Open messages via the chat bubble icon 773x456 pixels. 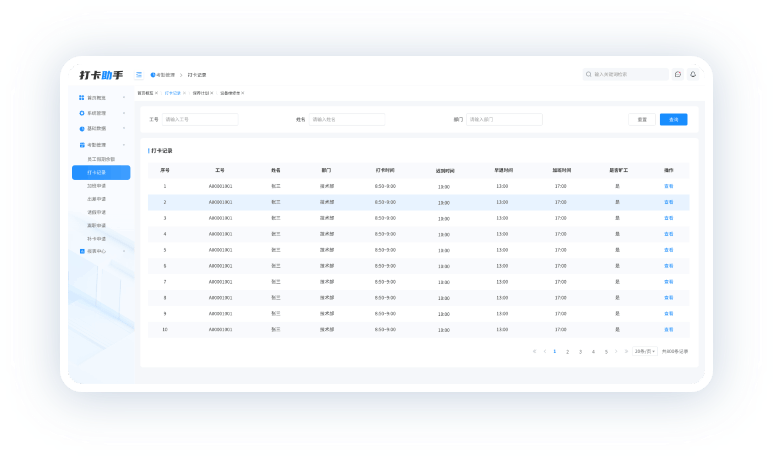[678, 74]
